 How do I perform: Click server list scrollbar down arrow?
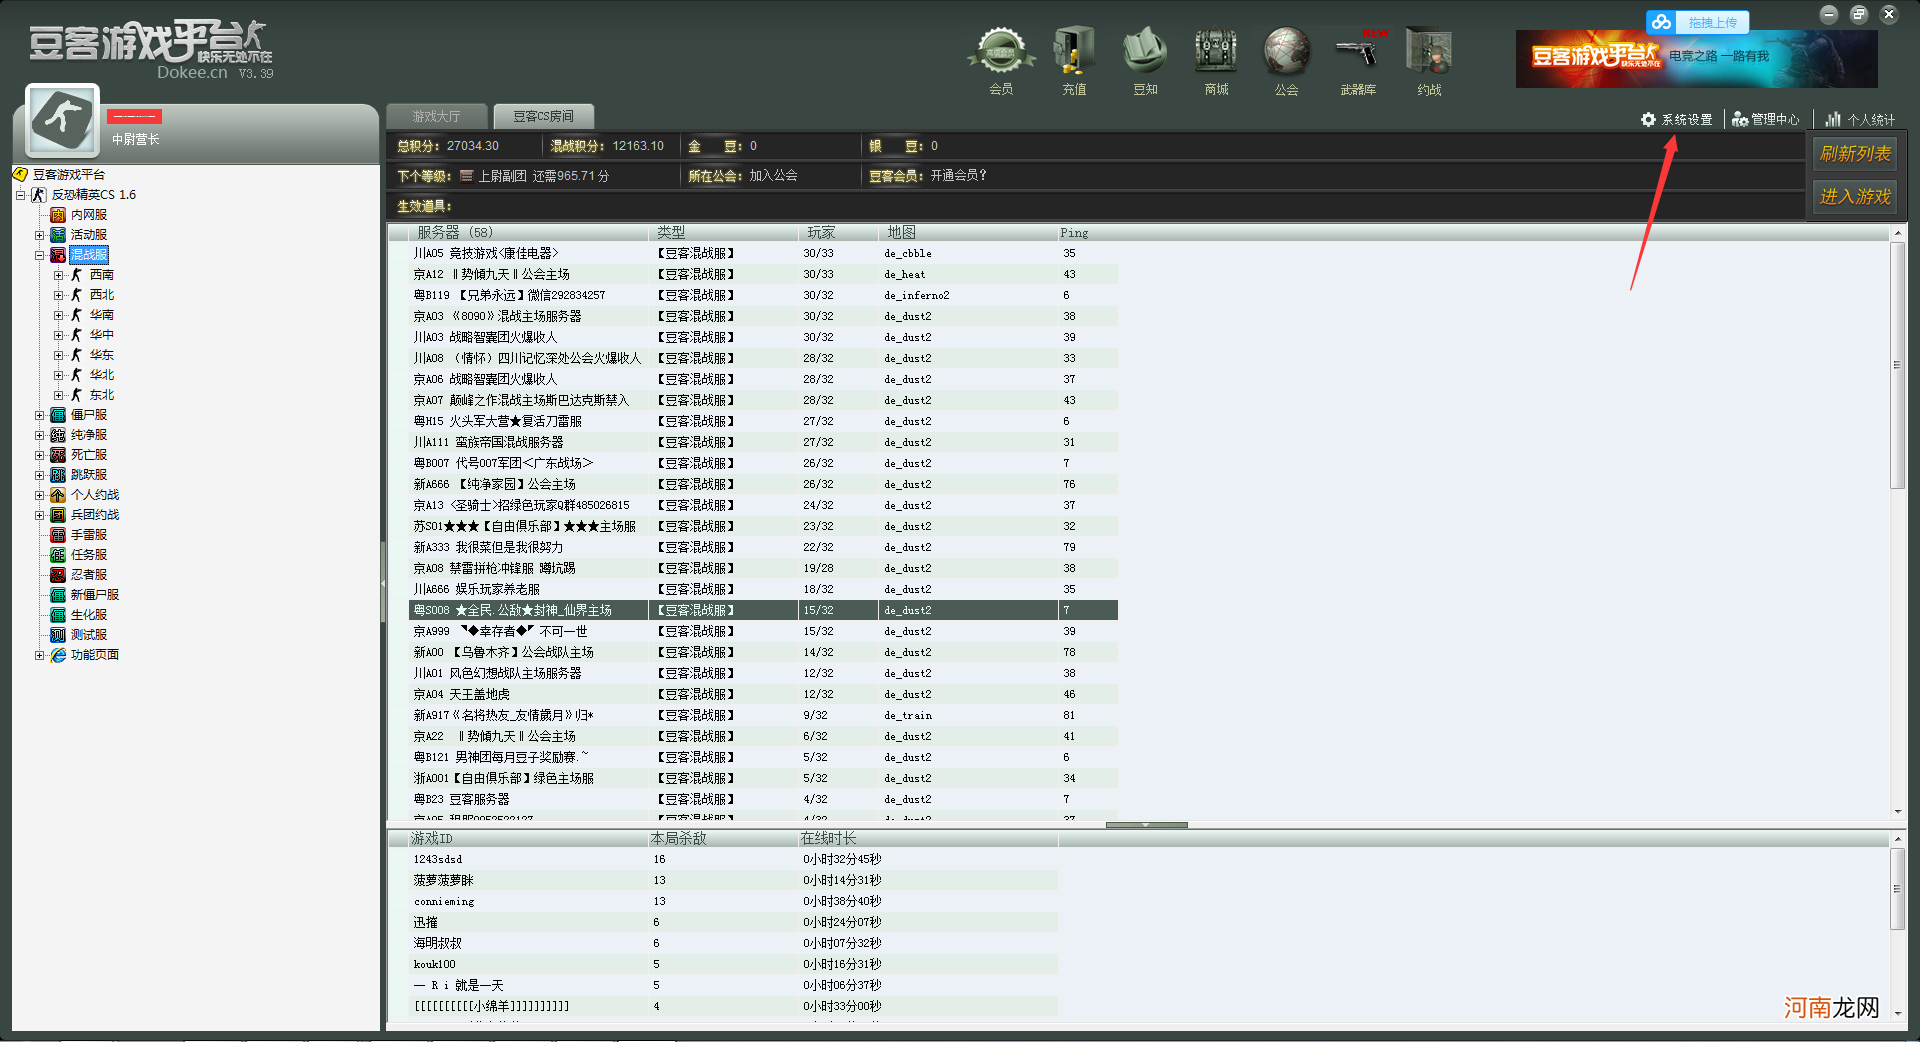(x=1897, y=812)
